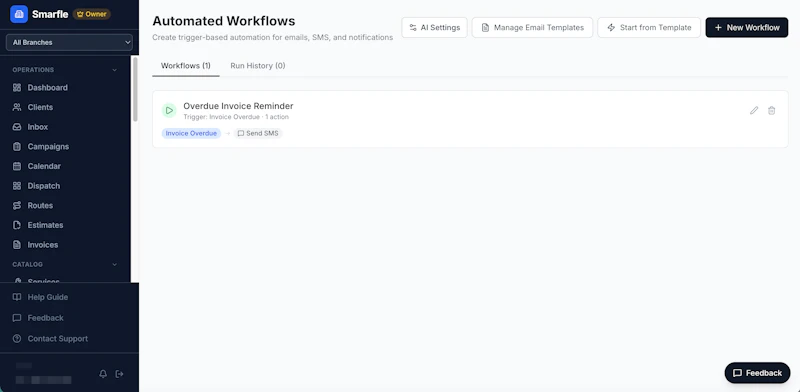
Task: Click the notifications bell icon
Action: [x=103, y=374]
